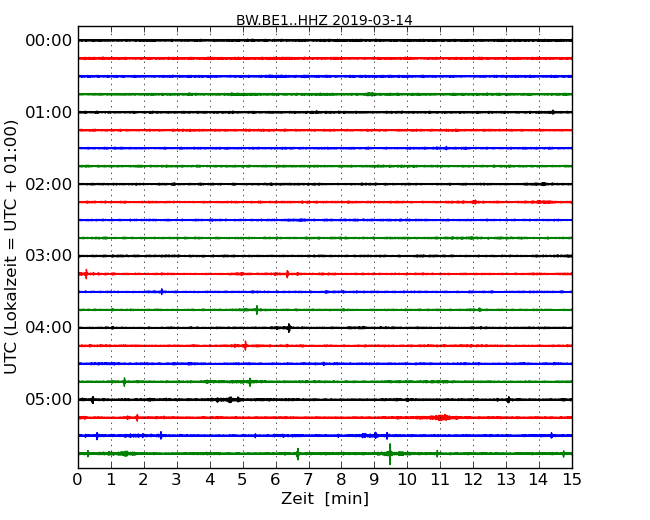The height and width of the screenshot is (520, 650).
Task: Select the 00:00 time label
Action: 49,41
